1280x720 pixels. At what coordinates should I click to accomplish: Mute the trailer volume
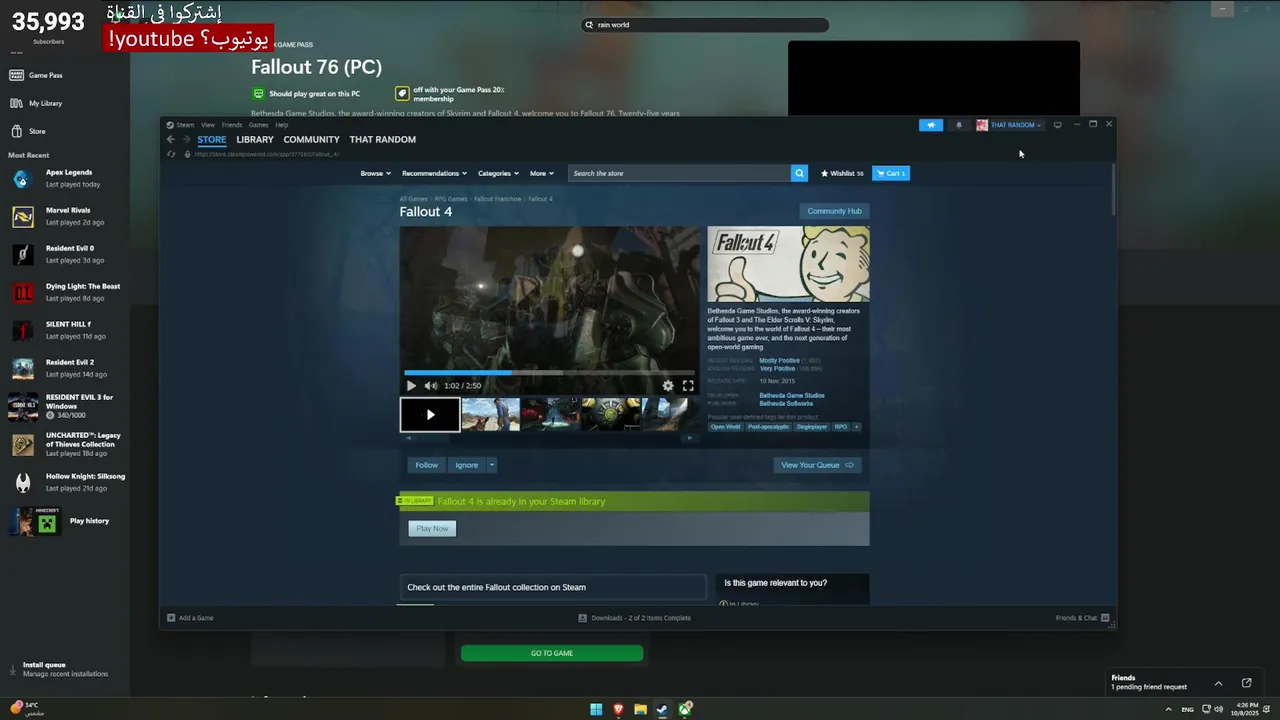[431, 385]
